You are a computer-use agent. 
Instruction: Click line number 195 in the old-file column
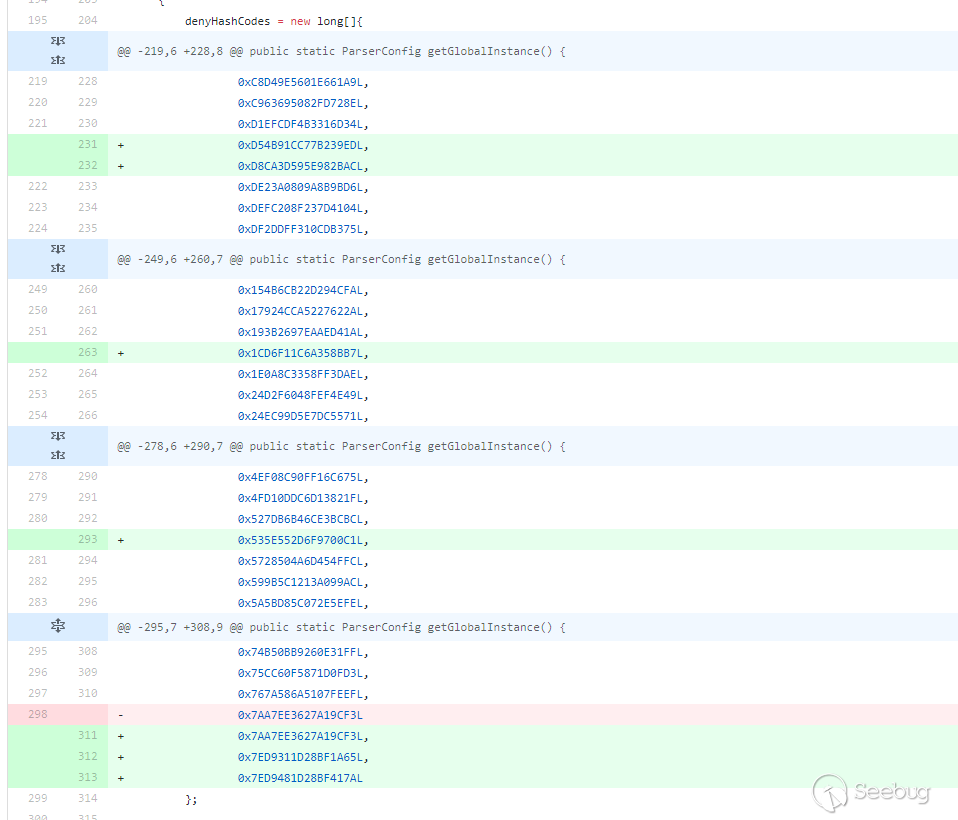pos(38,21)
